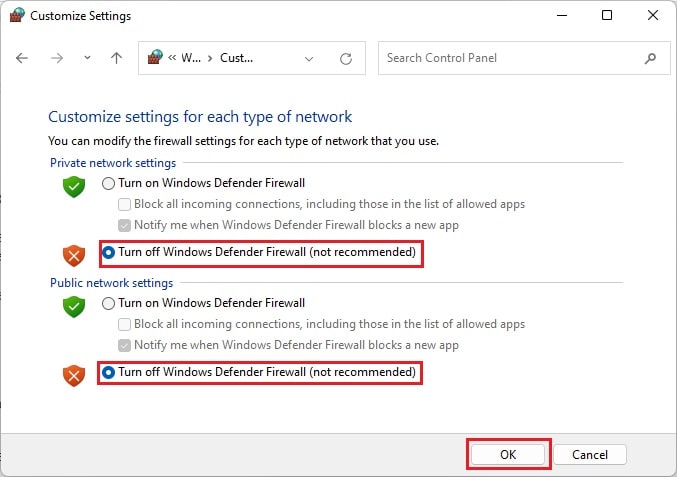Click the 'Customize settings for each type of network' heading
The width and height of the screenshot is (677, 477).
tap(200, 117)
